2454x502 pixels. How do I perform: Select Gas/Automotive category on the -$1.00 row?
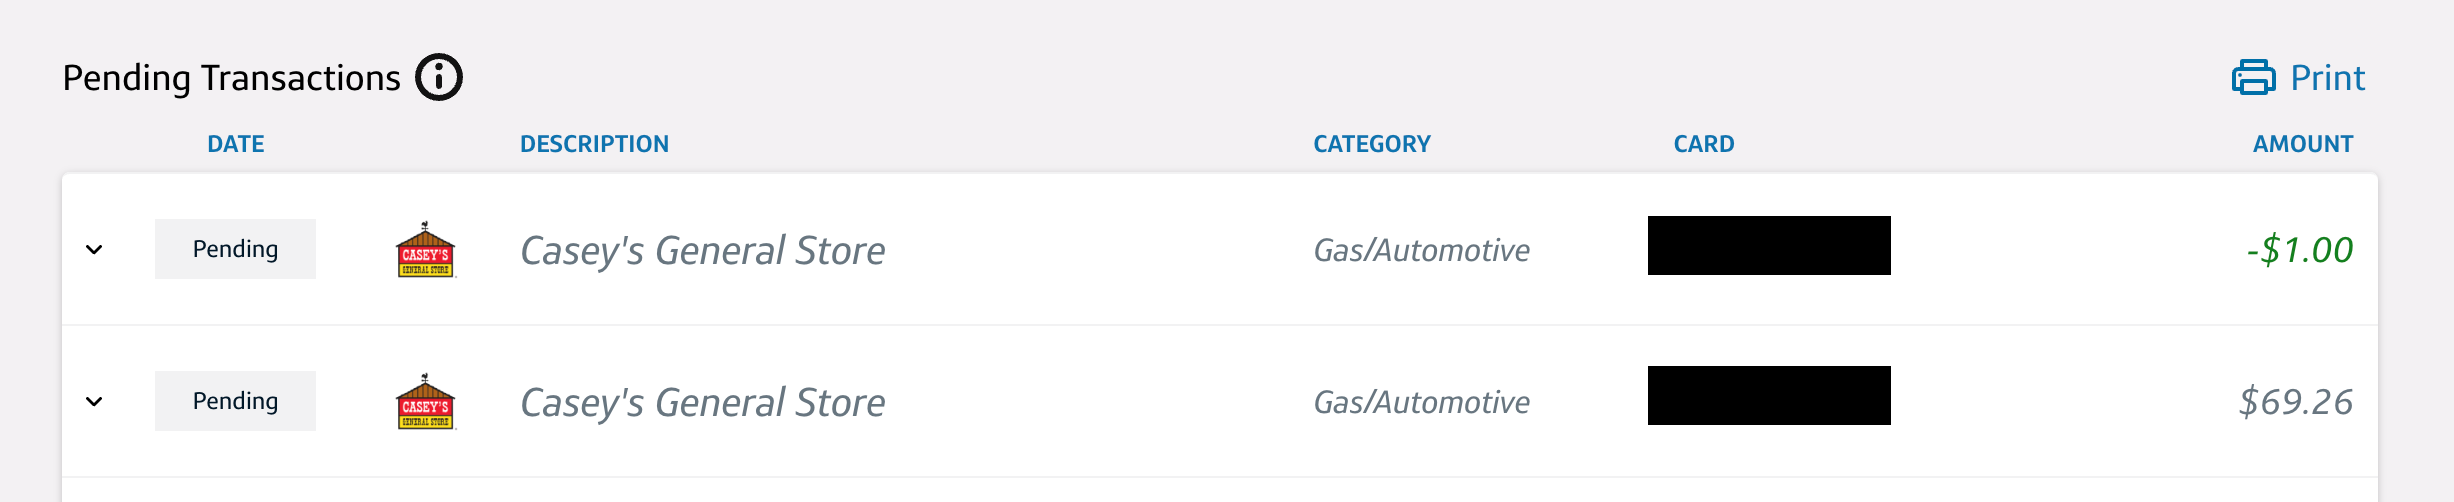[1421, 250]
